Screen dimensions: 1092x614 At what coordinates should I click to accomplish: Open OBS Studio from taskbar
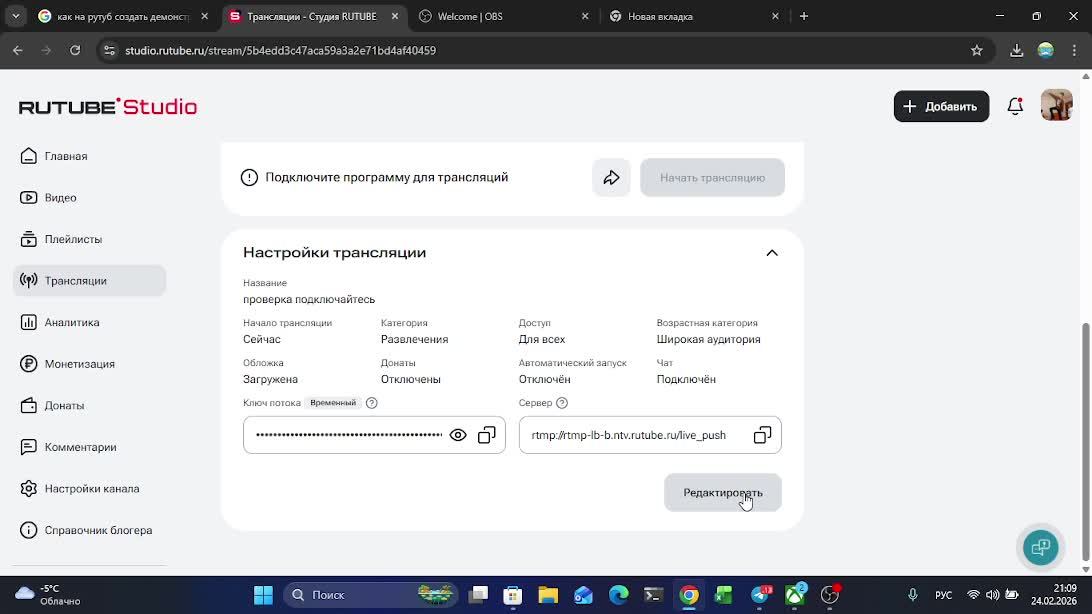point(829,595)
